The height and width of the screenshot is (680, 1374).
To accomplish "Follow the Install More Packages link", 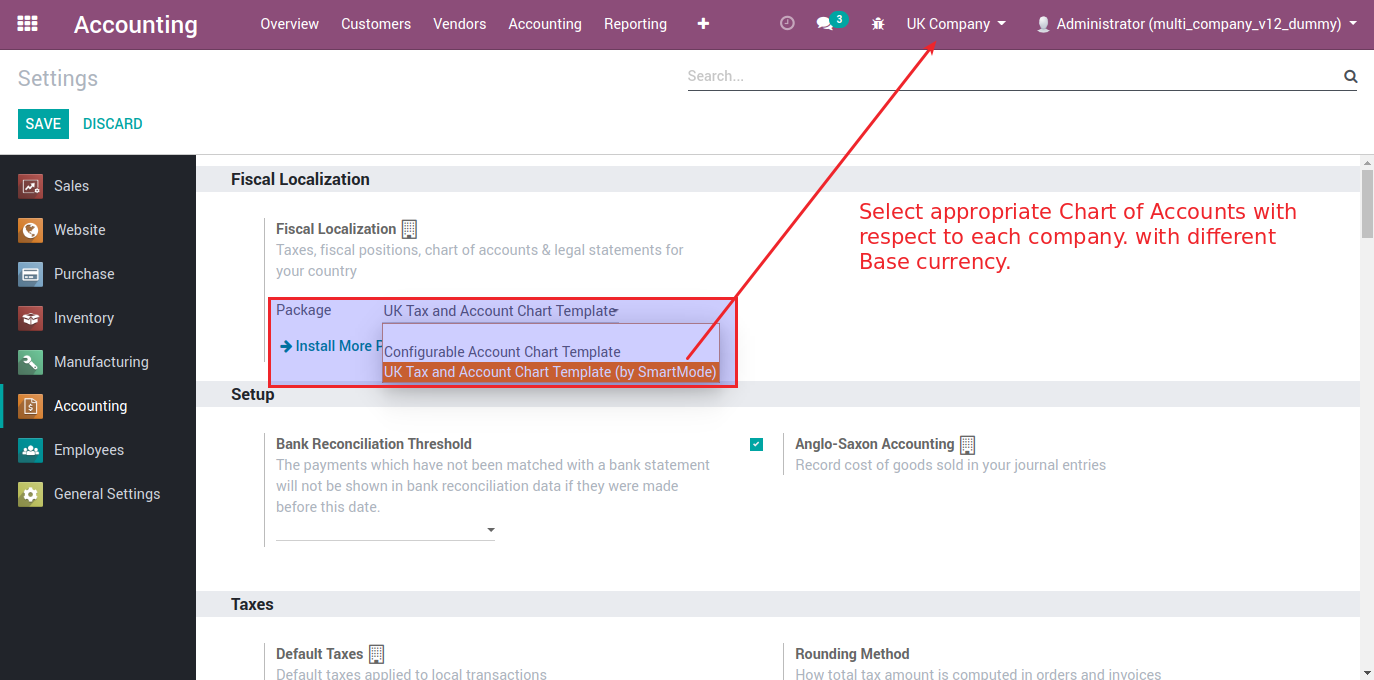I will 330,346.
